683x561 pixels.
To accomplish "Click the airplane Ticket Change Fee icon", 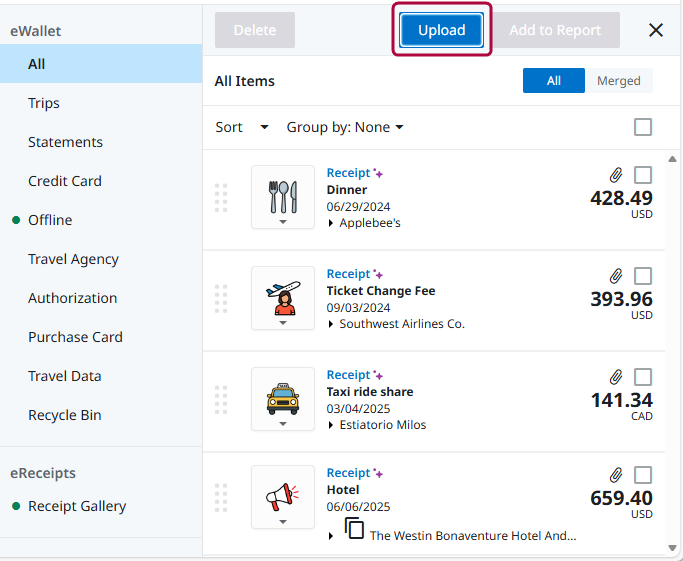I will coord(283,293).
